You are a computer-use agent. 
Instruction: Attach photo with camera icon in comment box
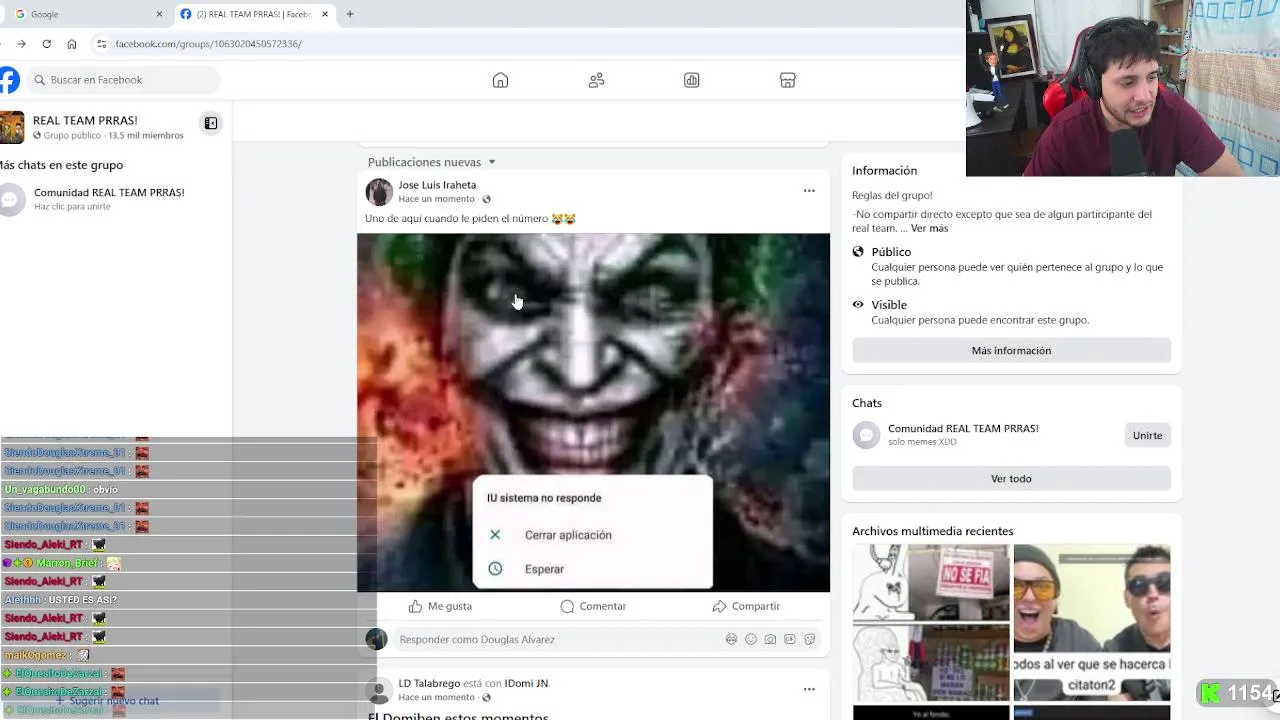(770, 639)
